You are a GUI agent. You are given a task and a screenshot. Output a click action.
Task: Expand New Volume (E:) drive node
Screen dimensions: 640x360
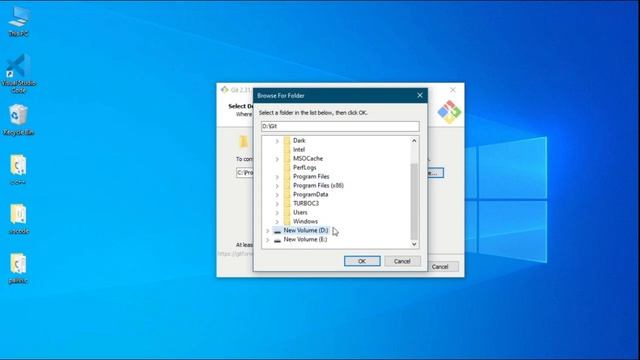pos(268,240)
